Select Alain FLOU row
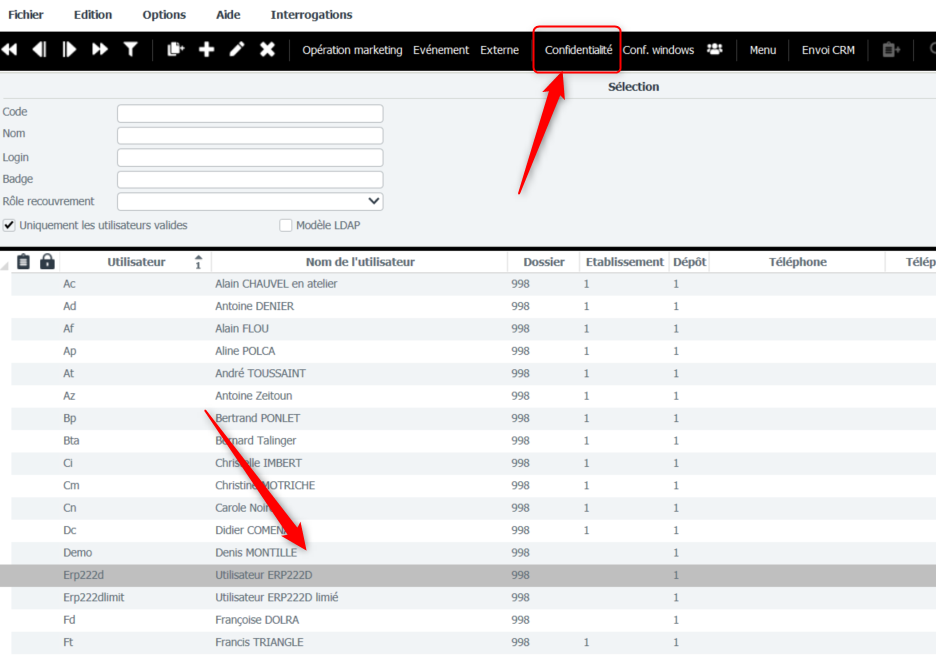Screen dimensions: 936x657 click(x=473, y=329)
